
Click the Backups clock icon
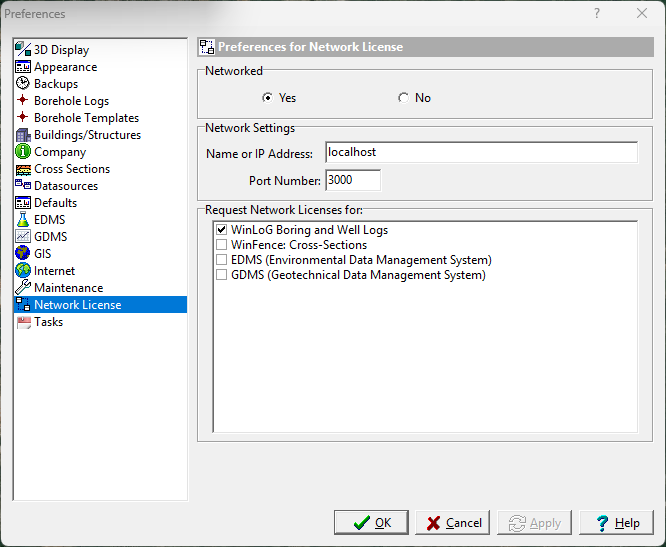coord(23,84)
